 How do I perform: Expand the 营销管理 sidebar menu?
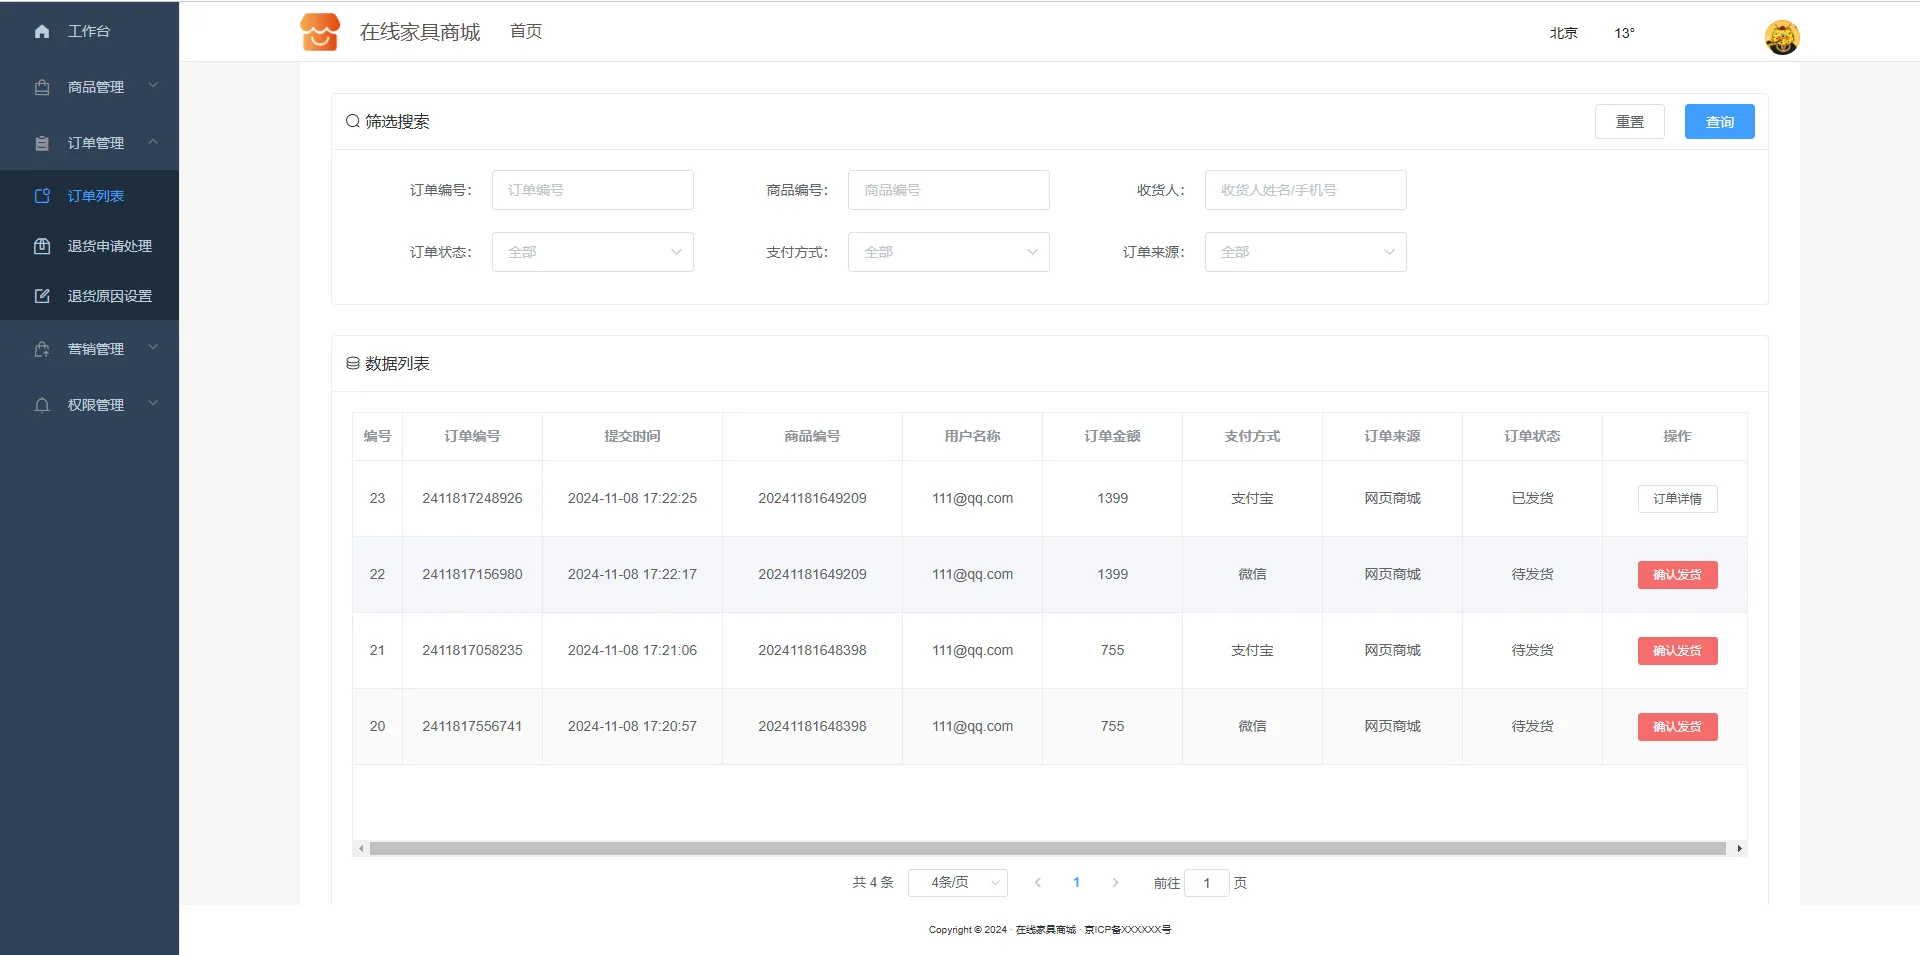[95, 349]
